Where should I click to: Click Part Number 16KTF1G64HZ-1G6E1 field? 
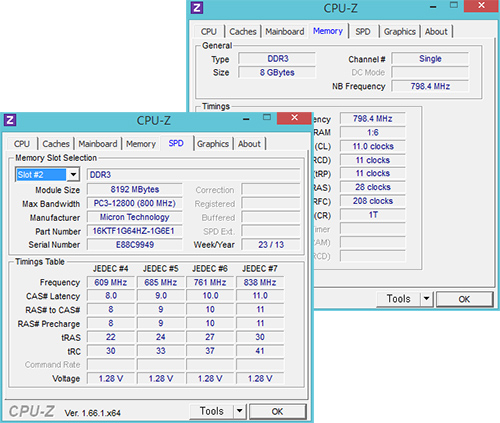135,231
